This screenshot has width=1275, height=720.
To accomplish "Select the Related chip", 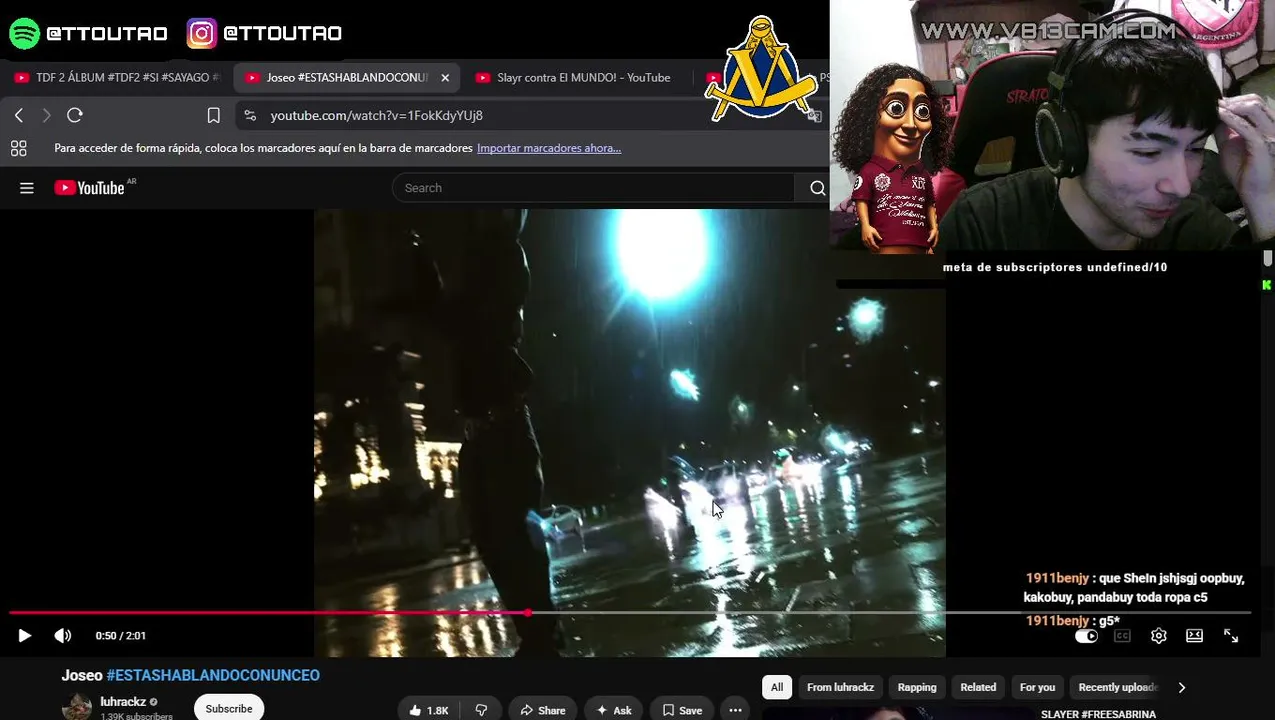I will pos(978,687).
